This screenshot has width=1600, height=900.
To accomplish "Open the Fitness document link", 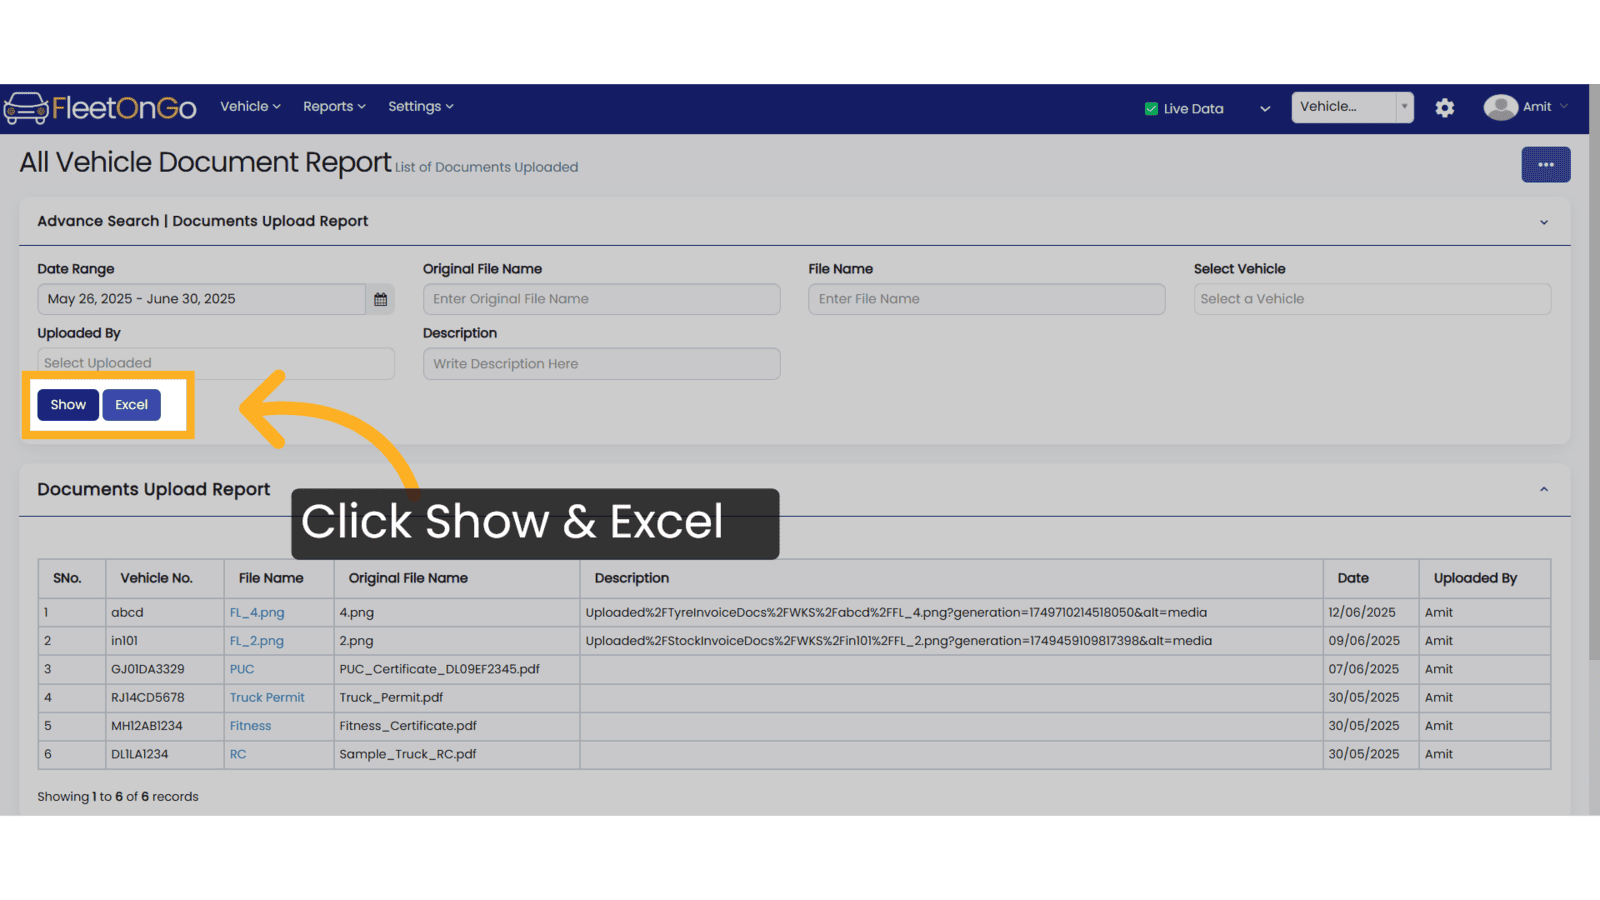I will (250, 726).
